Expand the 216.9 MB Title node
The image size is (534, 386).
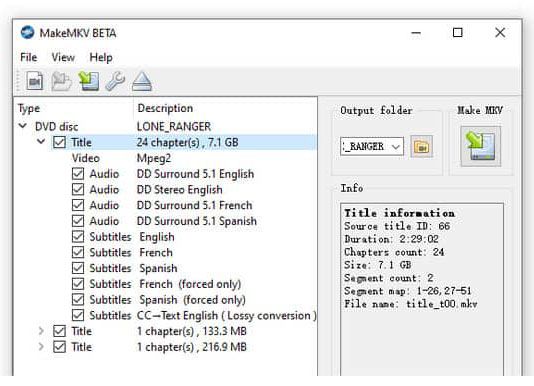(41, 346)
